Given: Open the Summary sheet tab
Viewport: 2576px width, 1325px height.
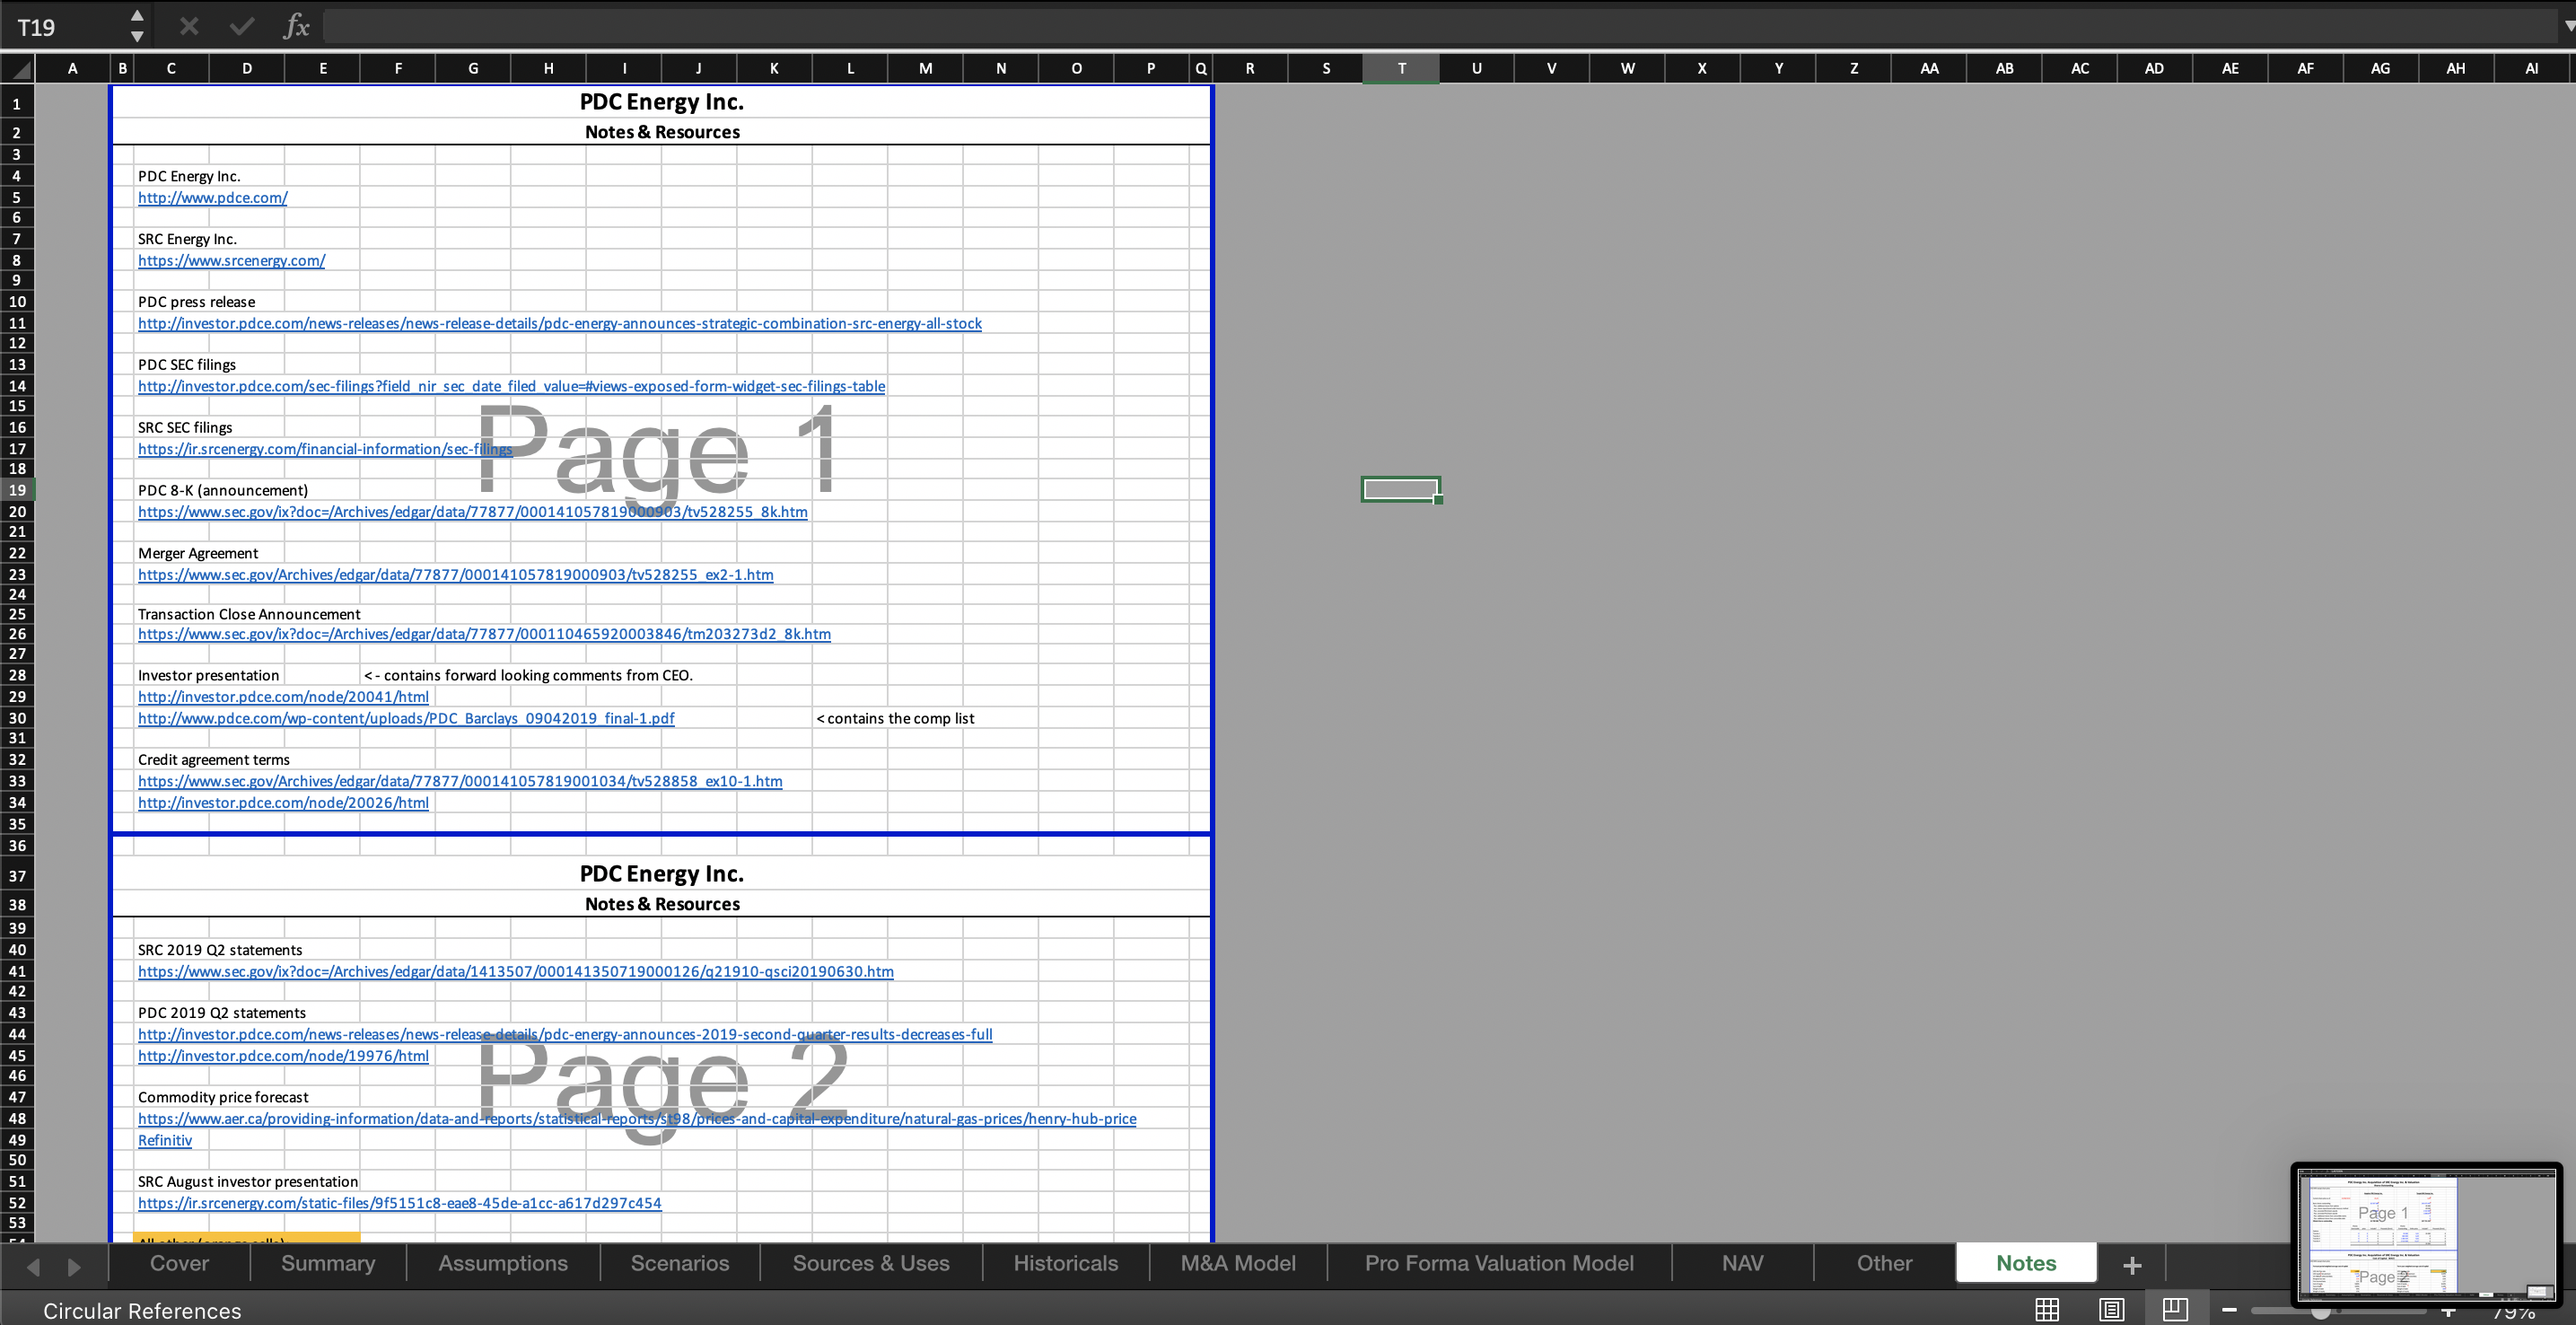Looking at the screenshot, I should pos(328,1263).
